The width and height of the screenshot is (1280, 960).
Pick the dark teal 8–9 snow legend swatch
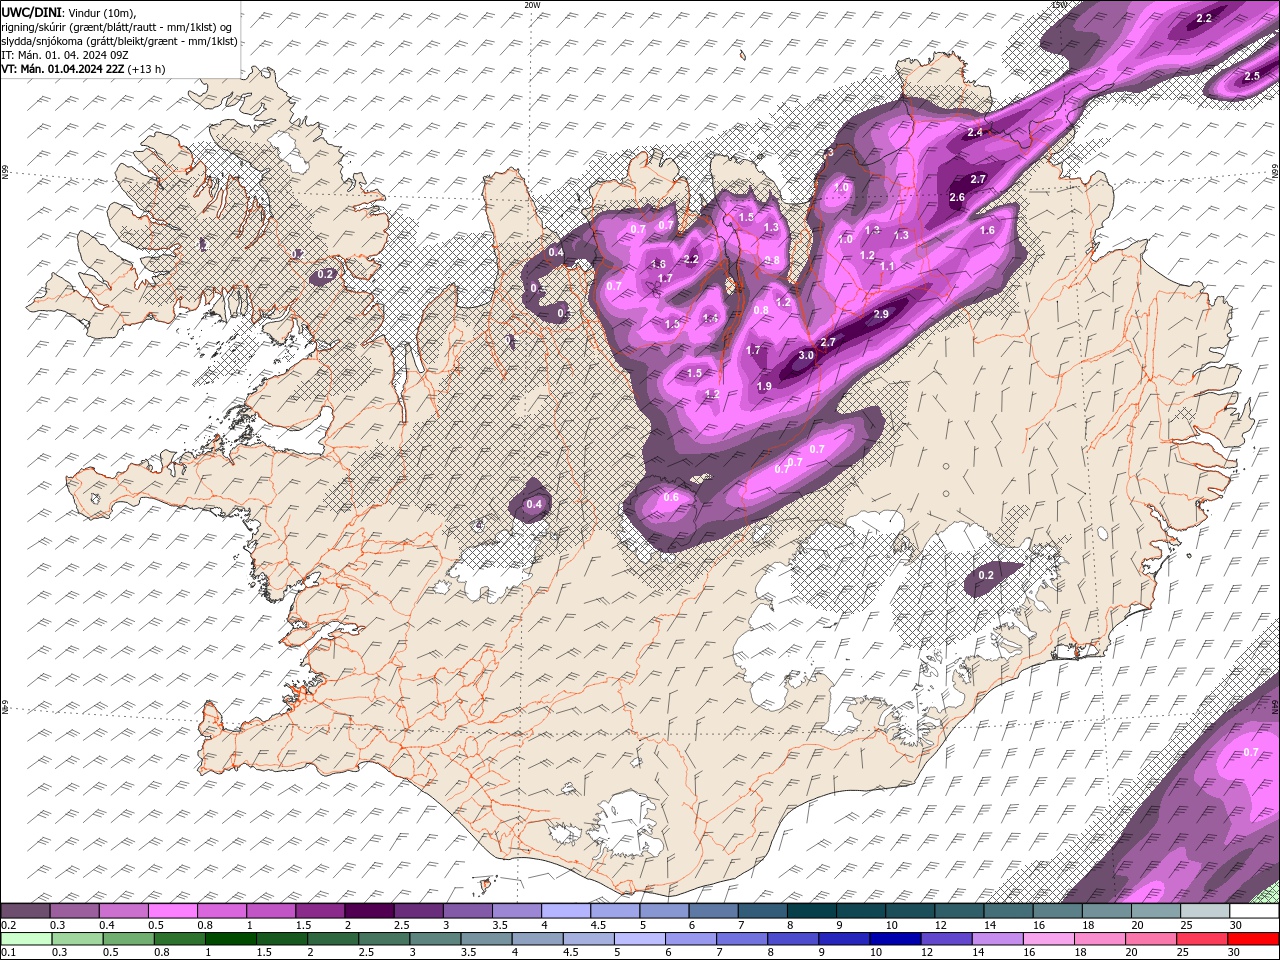[810, 911]
